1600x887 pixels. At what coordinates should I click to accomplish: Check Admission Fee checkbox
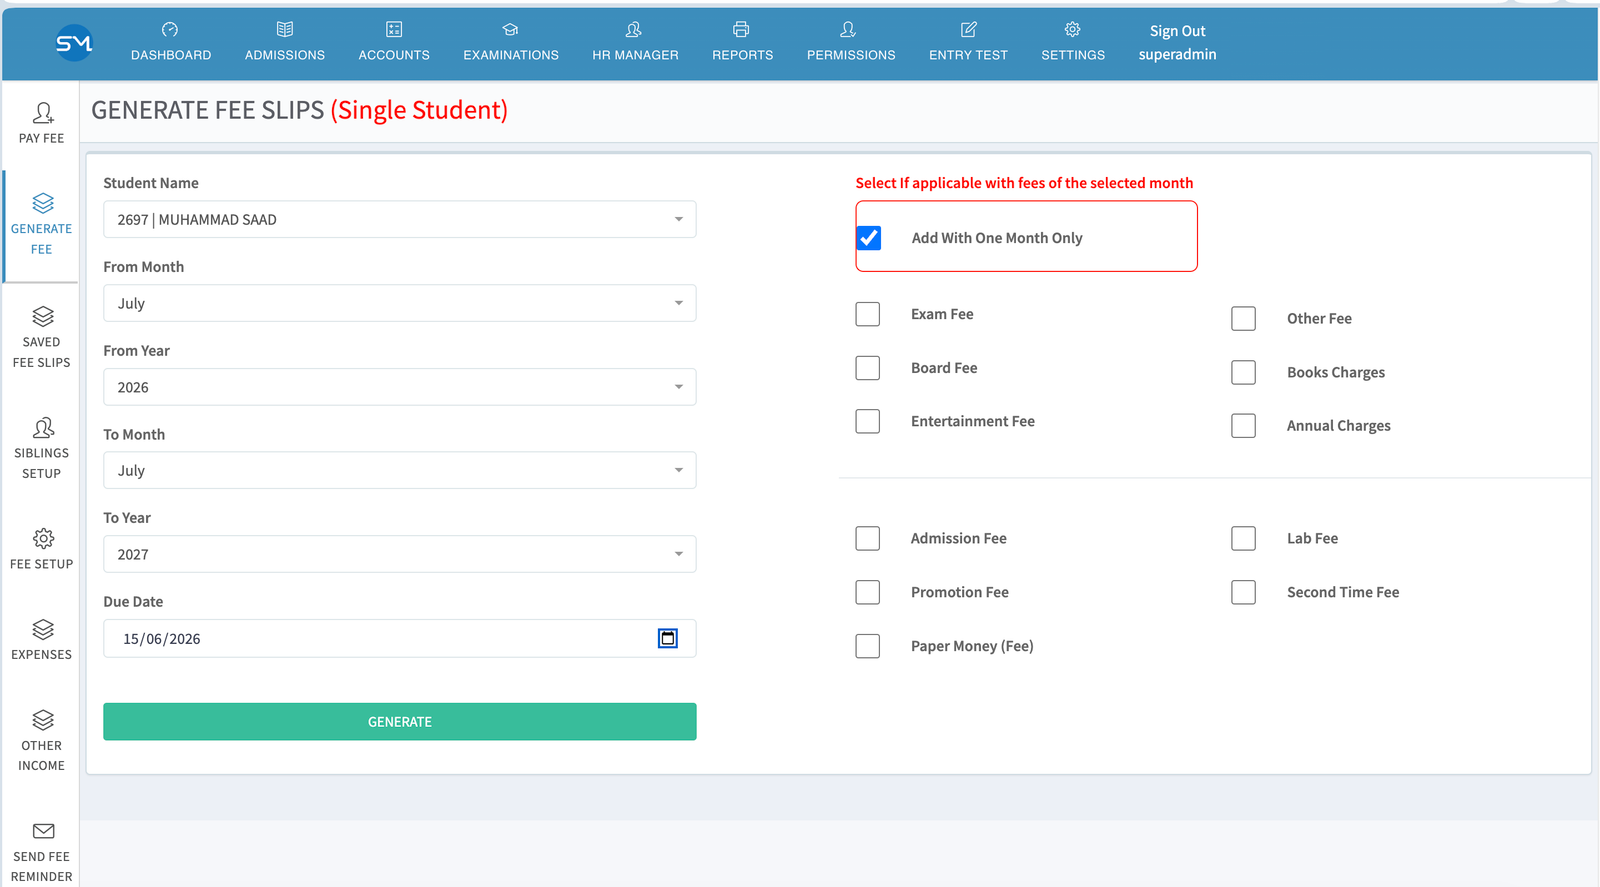(x=868, y=538)
